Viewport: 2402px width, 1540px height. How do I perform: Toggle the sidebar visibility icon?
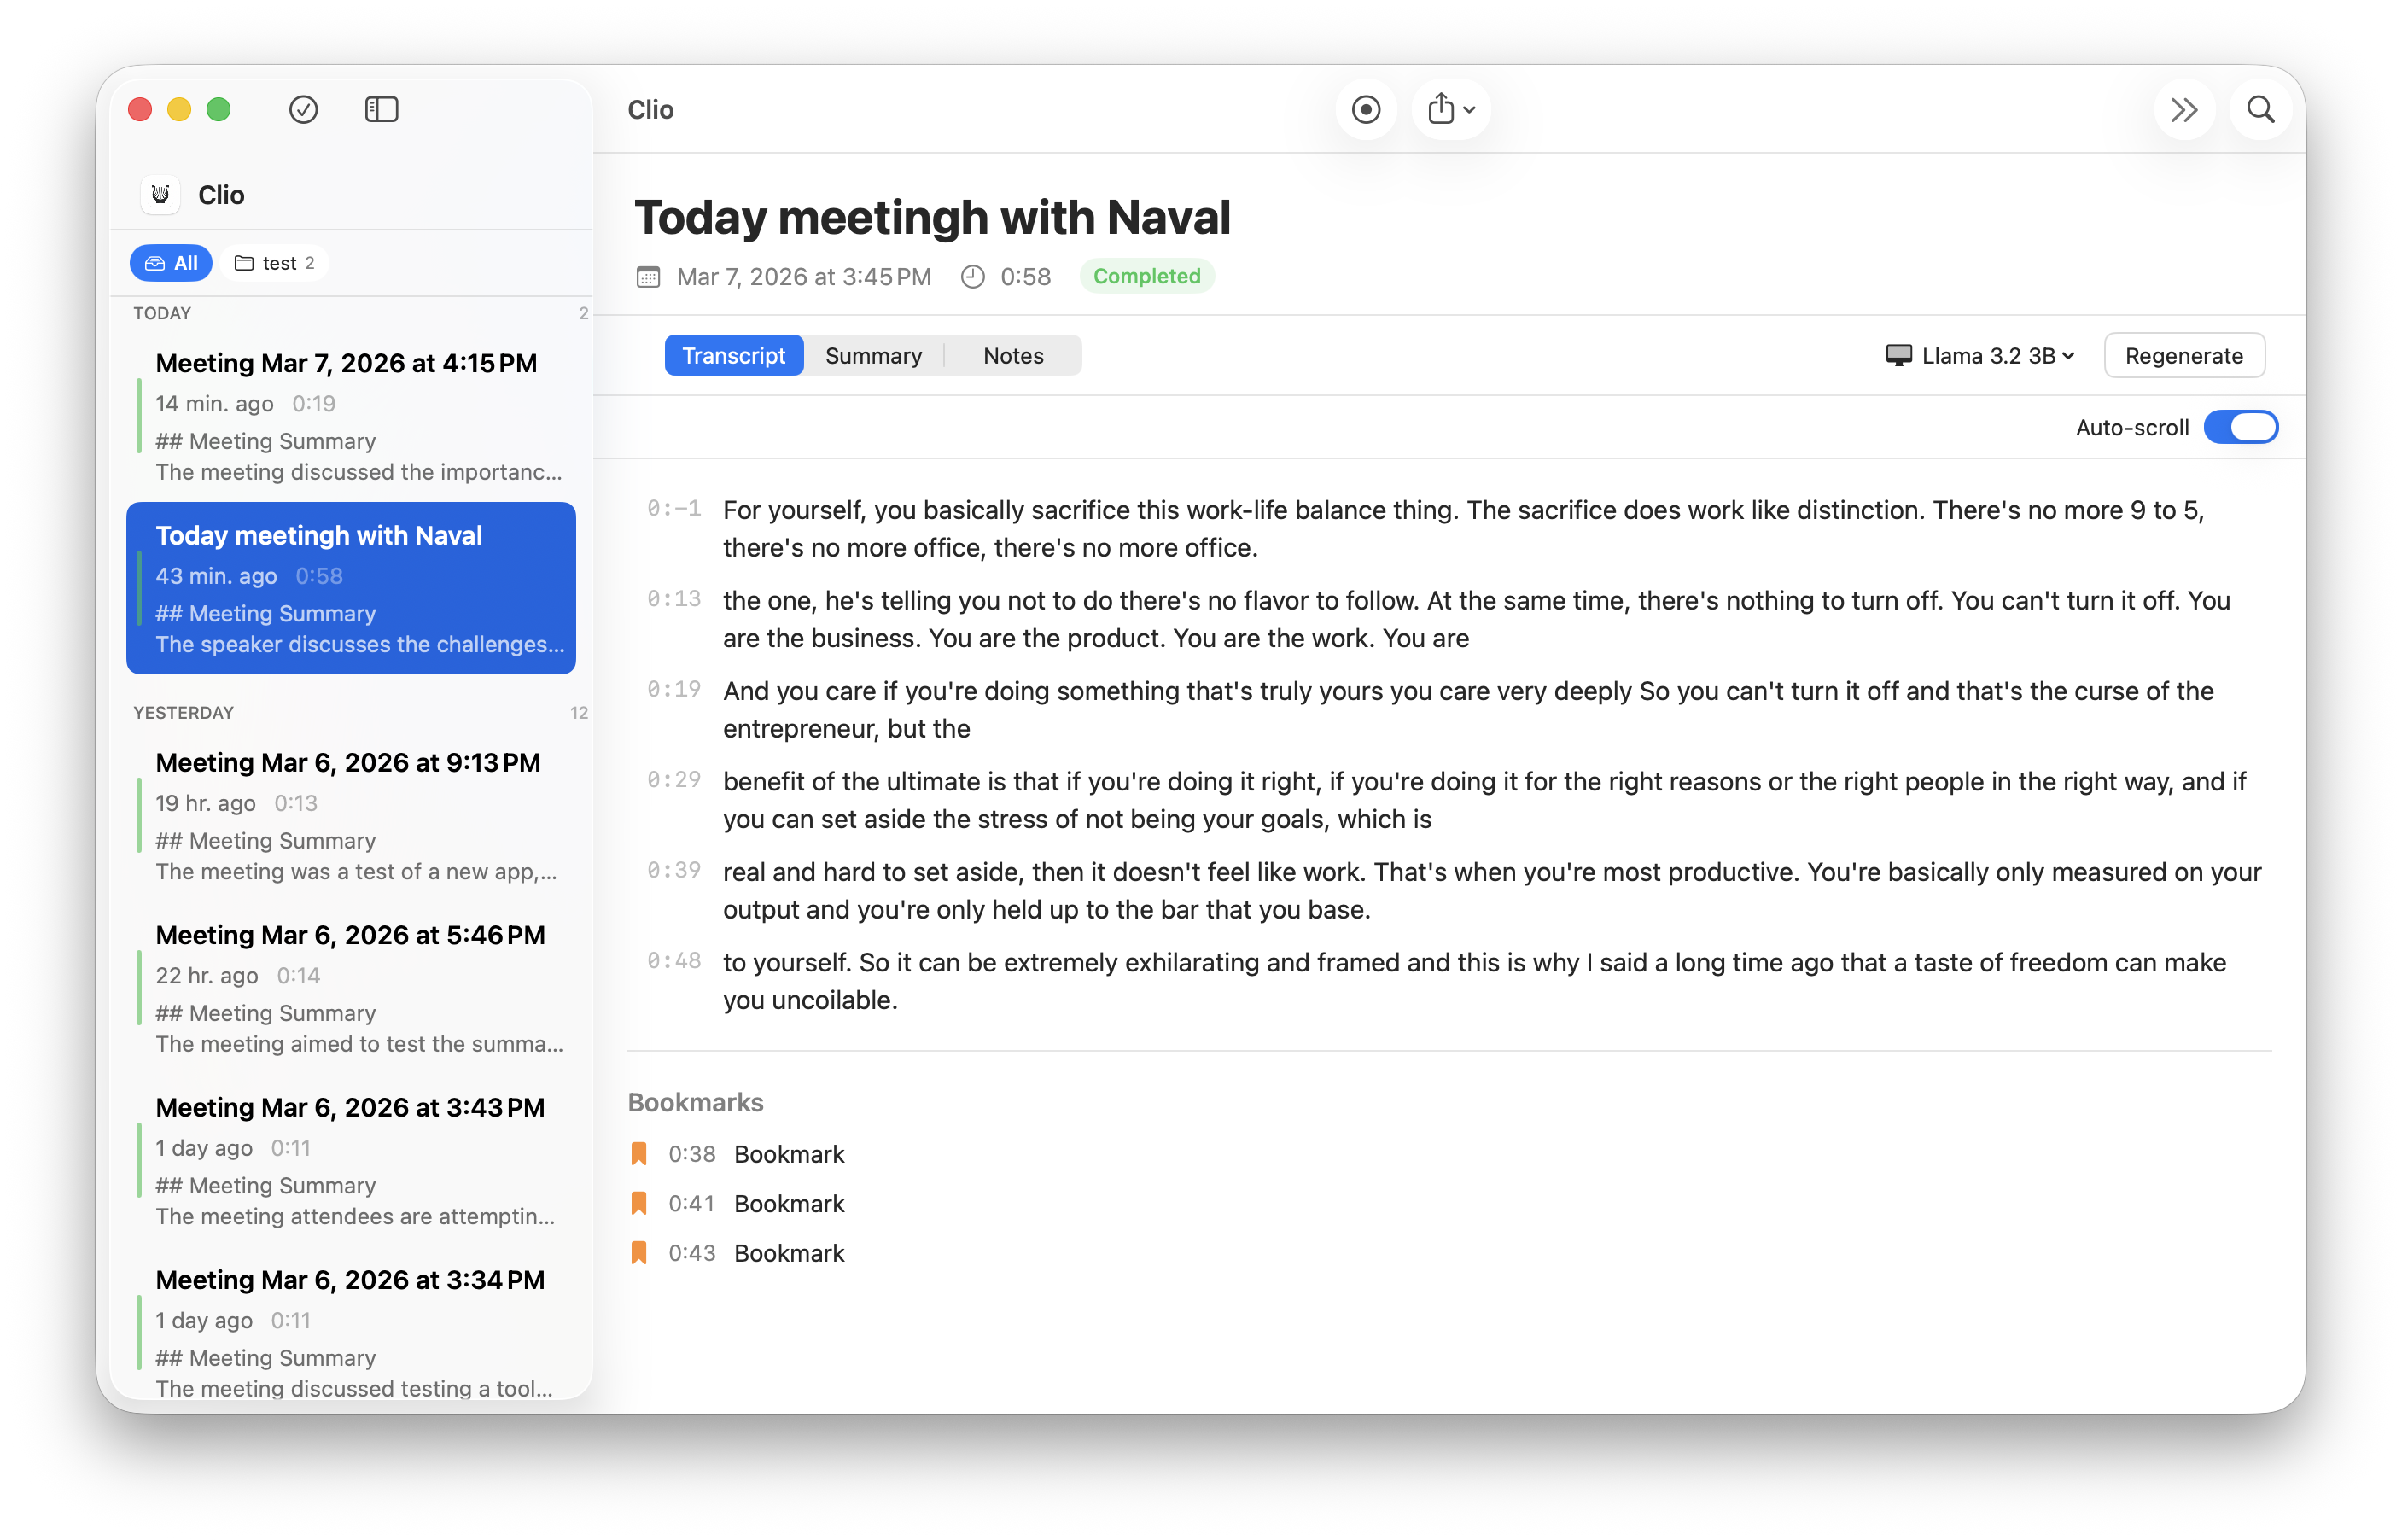pyautogui.click(x=382, y=110)
